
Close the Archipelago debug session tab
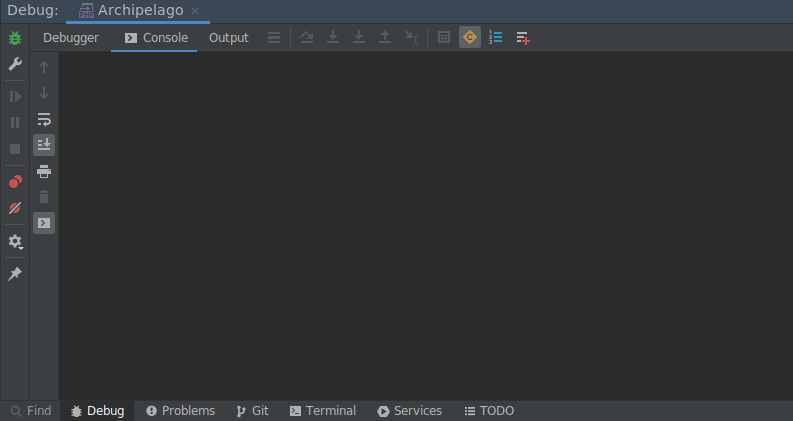195,11
